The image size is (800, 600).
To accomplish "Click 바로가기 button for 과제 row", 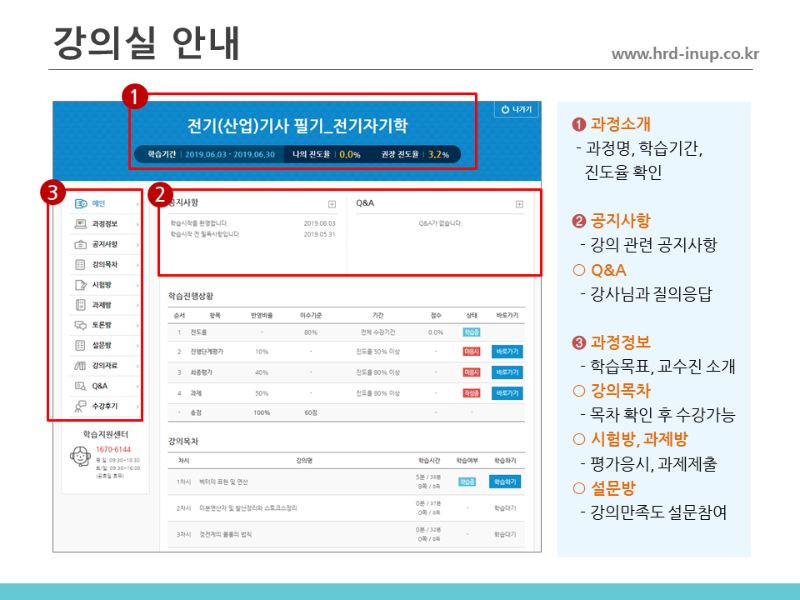I will tap(507, 393).
